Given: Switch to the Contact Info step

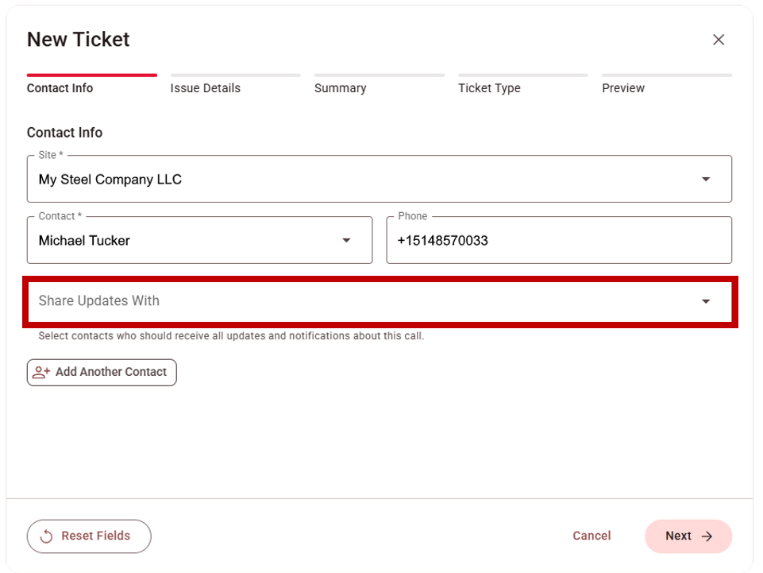Looking at the screenshot, I should click(60, 88).
